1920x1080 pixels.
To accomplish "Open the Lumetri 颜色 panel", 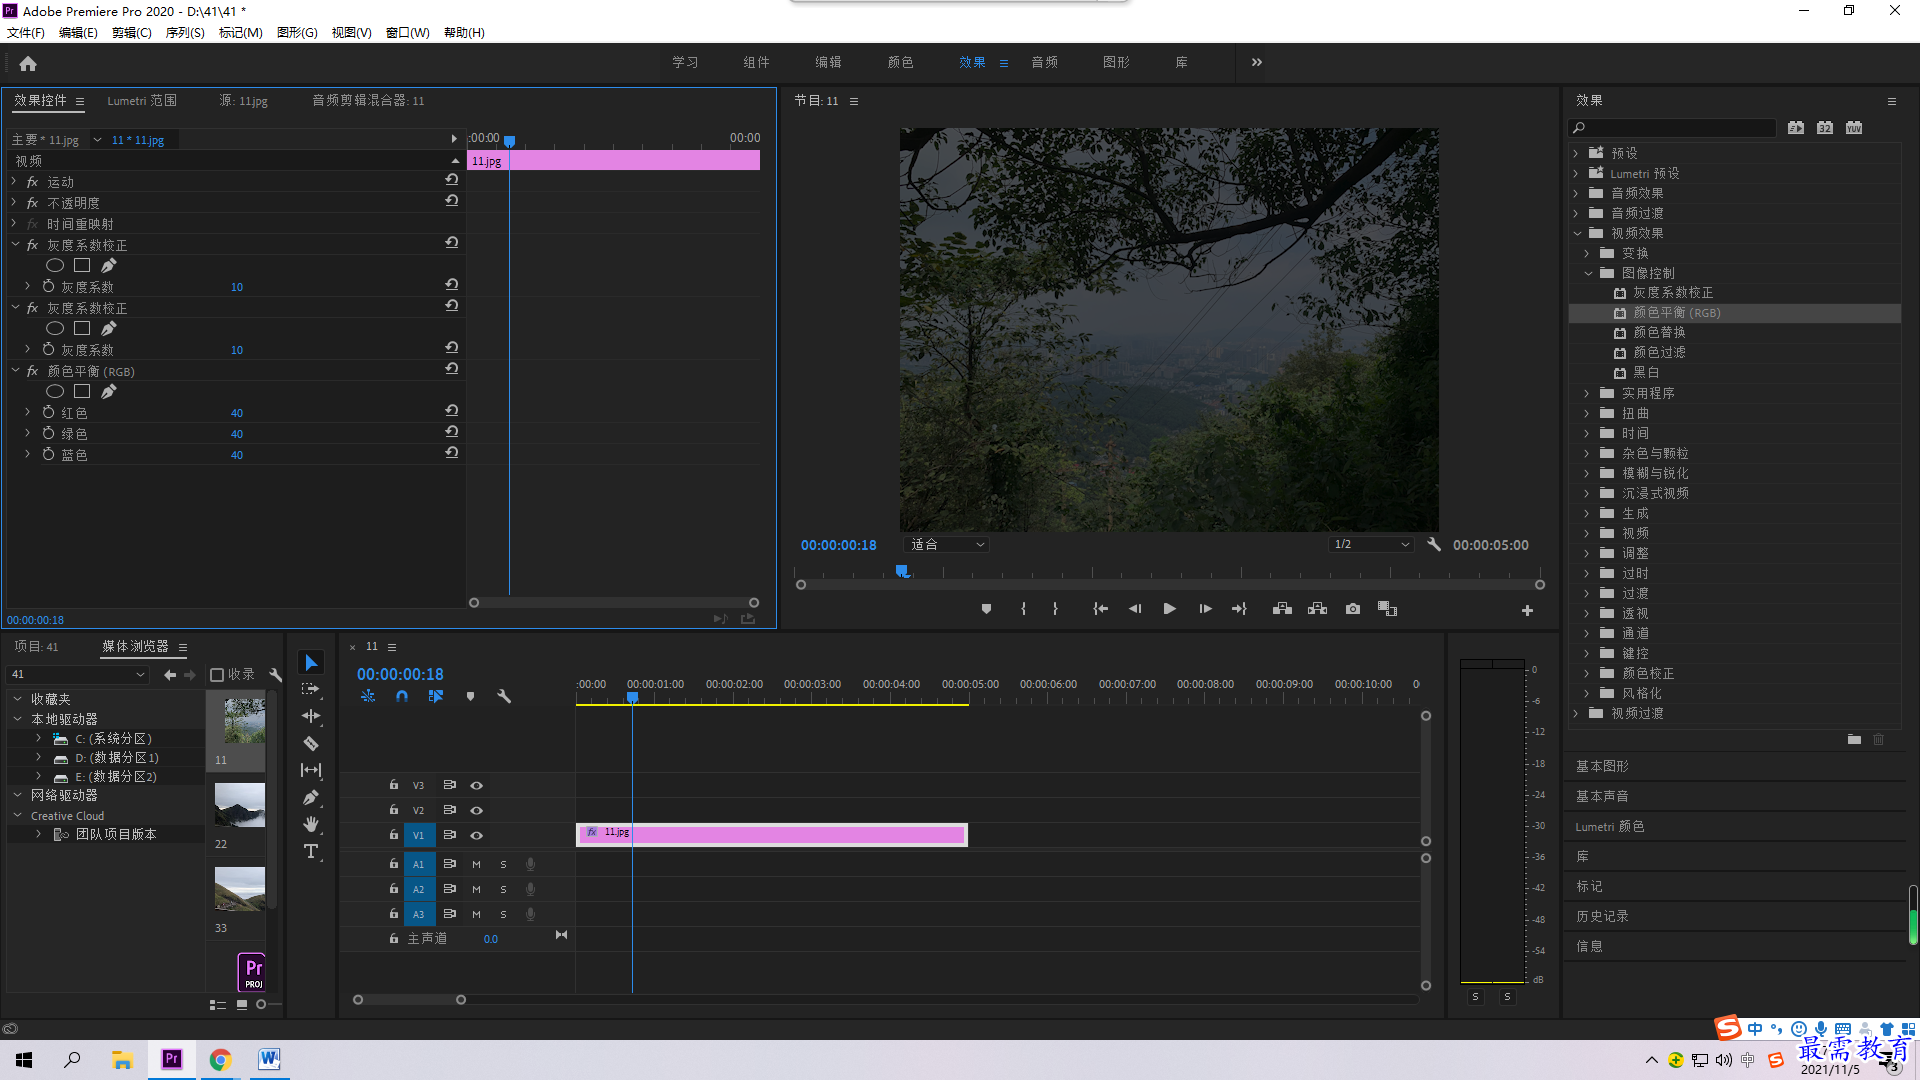I will click(1610, 826).
